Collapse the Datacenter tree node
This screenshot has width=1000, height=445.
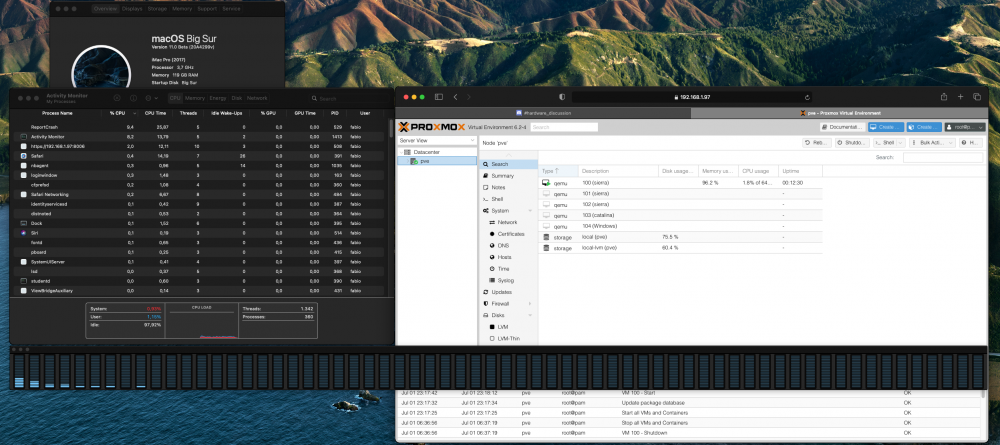401,152
